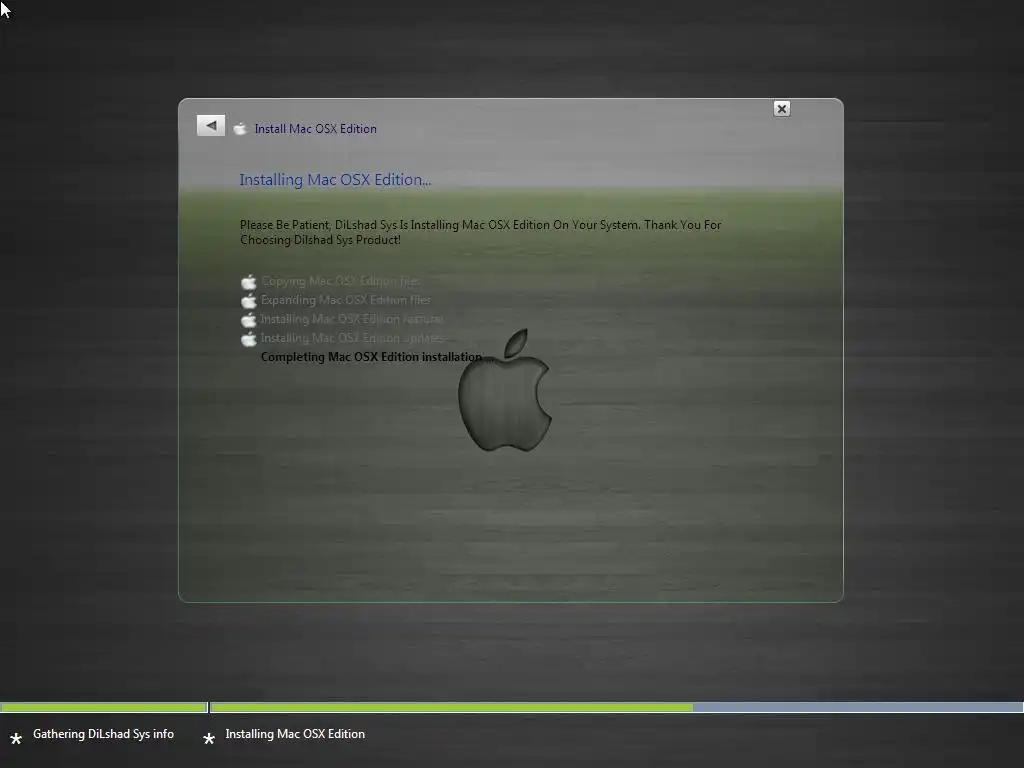The height and width of the screenshot is (768, 1024).
Task: Click the Gathering DiLshad Sys info progress bar
Action: tap(104, 707)
